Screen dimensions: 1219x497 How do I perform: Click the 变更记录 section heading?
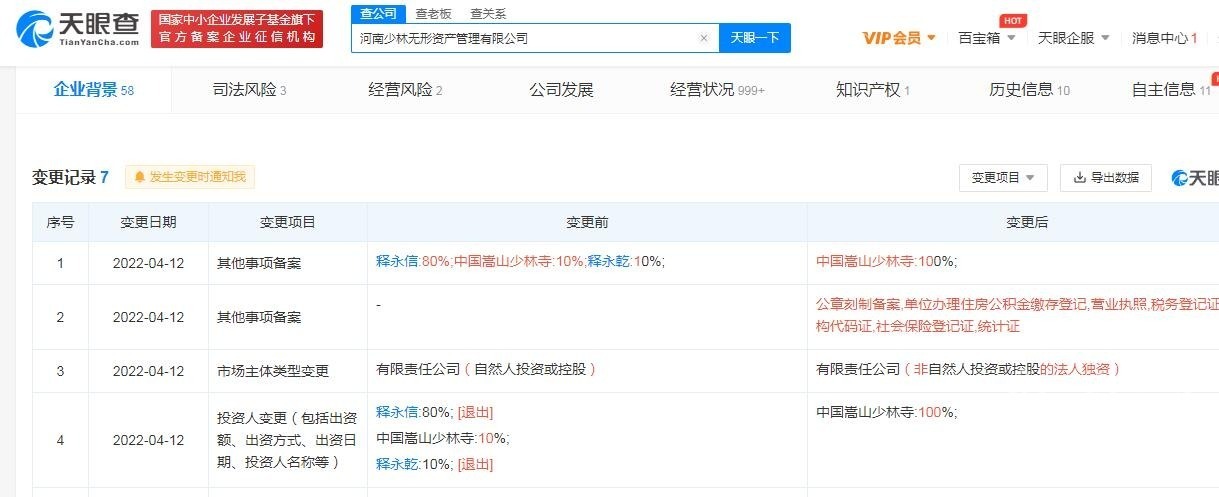click(70, 177)
